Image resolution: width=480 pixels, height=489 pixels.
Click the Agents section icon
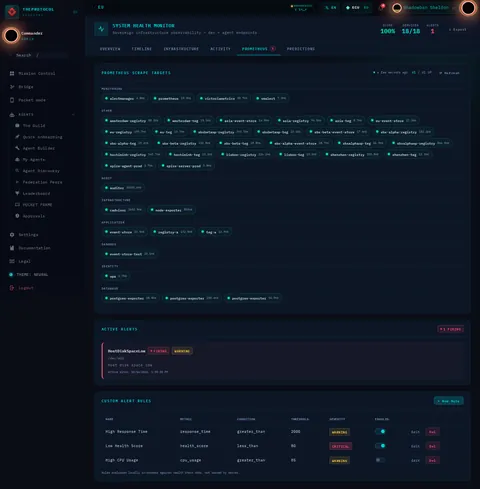(x=12, y=115)
